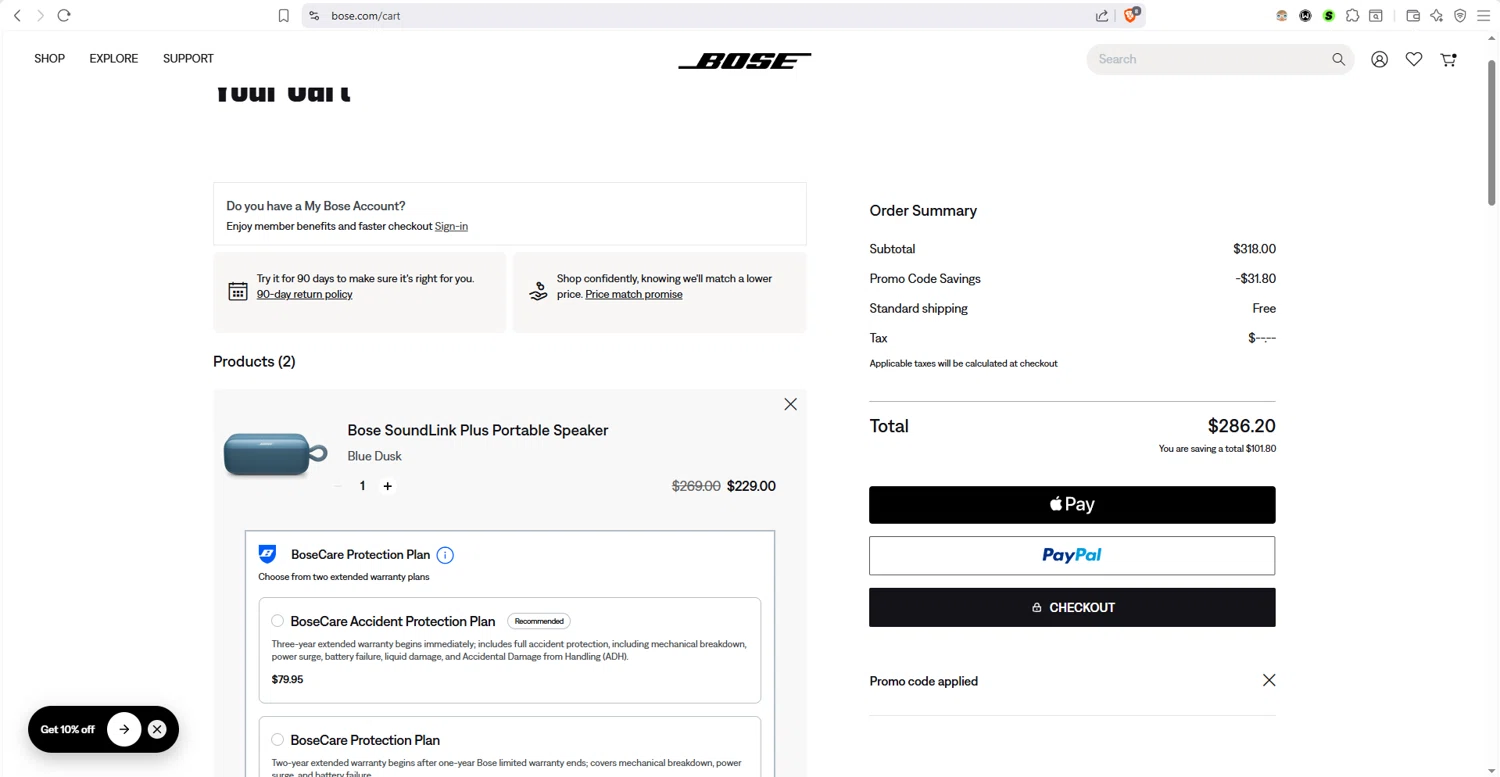Click the Free standard shipping value
Viewport: 1500px width, 777px height.
coord(1264,308)
